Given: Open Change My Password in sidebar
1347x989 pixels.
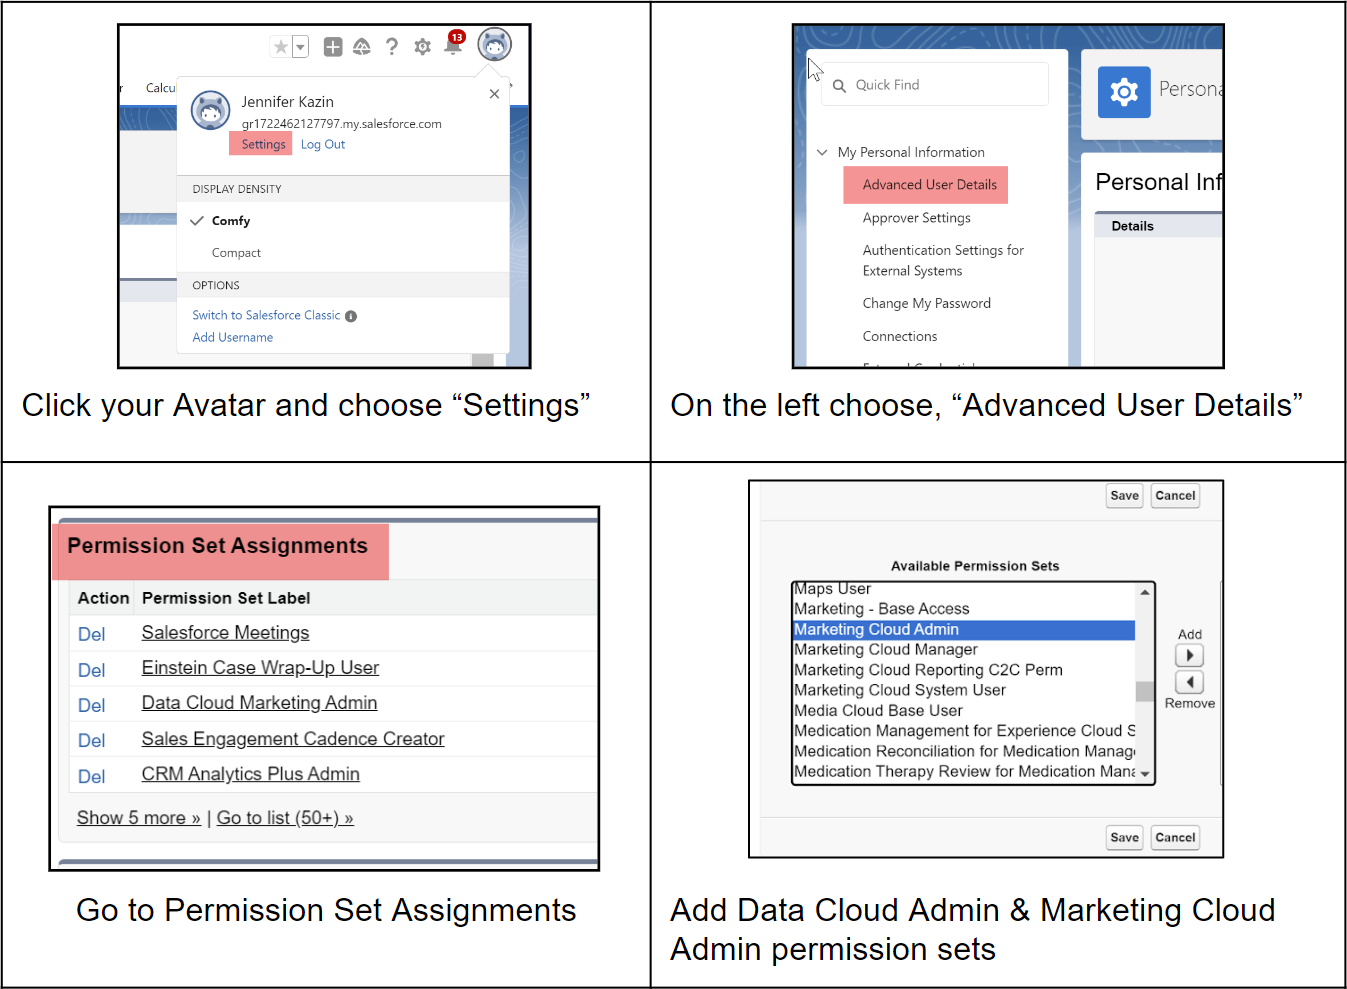Looking at the screenshot, I should click(x=926, y=303).
